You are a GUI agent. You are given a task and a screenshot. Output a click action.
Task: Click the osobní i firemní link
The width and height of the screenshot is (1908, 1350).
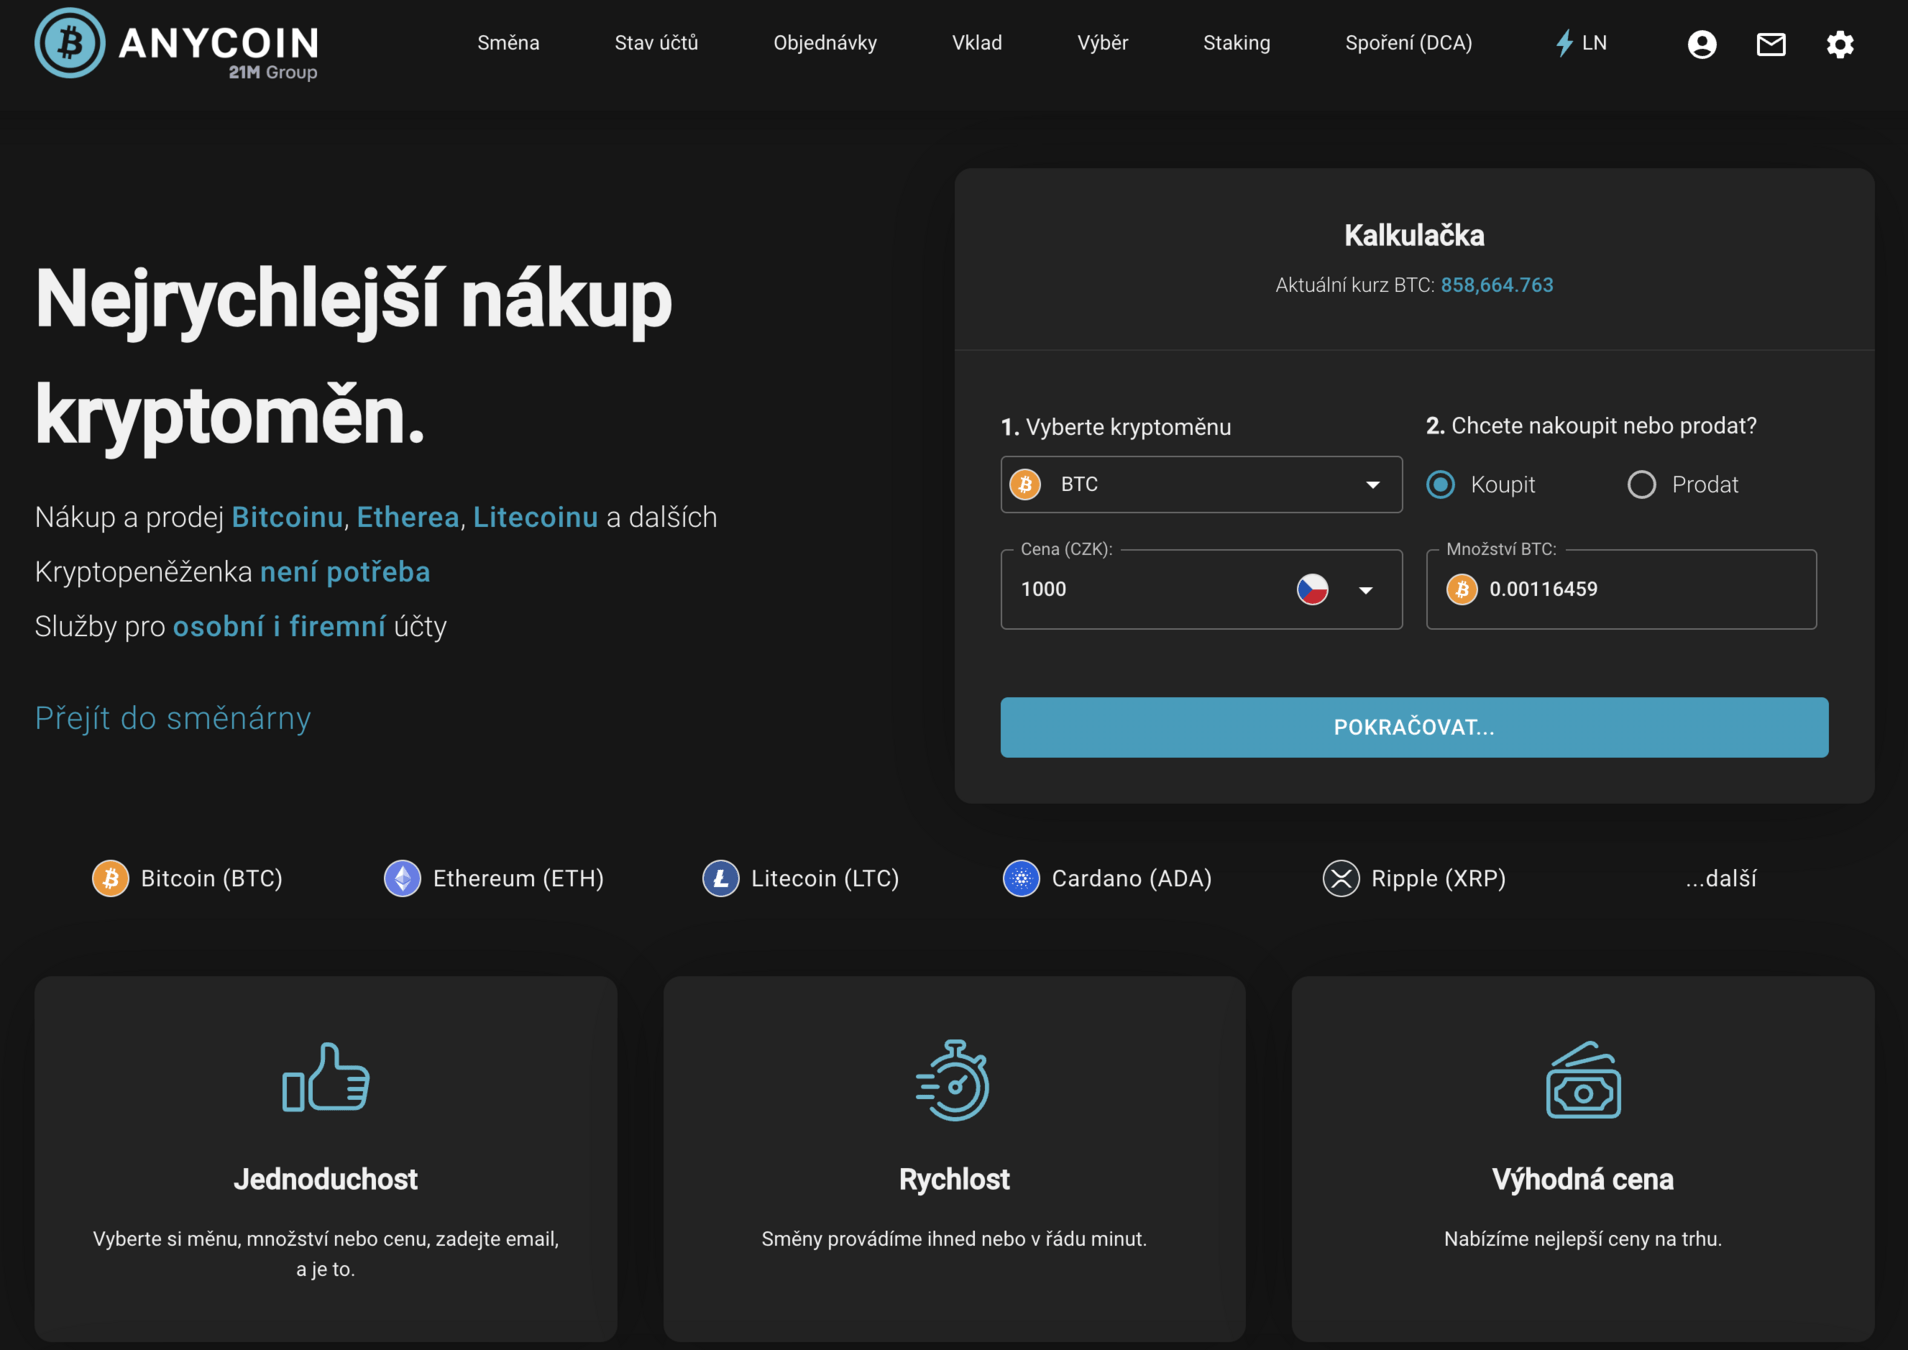[x=279, y=626]
